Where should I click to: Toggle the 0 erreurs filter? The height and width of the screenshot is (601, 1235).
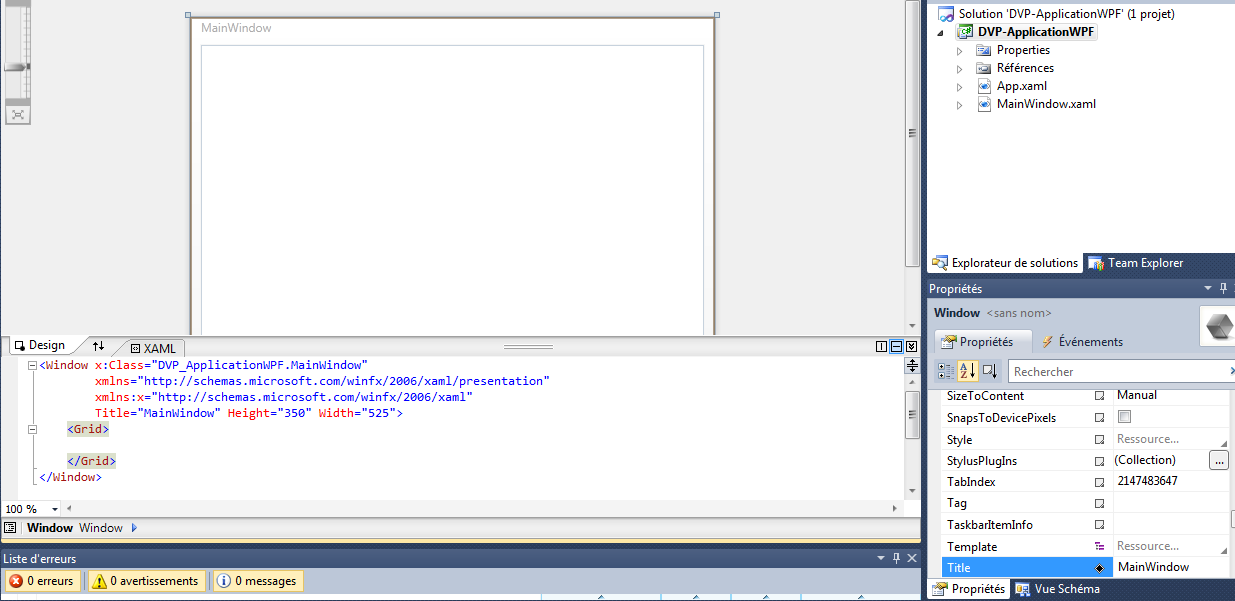coord(42,581)
